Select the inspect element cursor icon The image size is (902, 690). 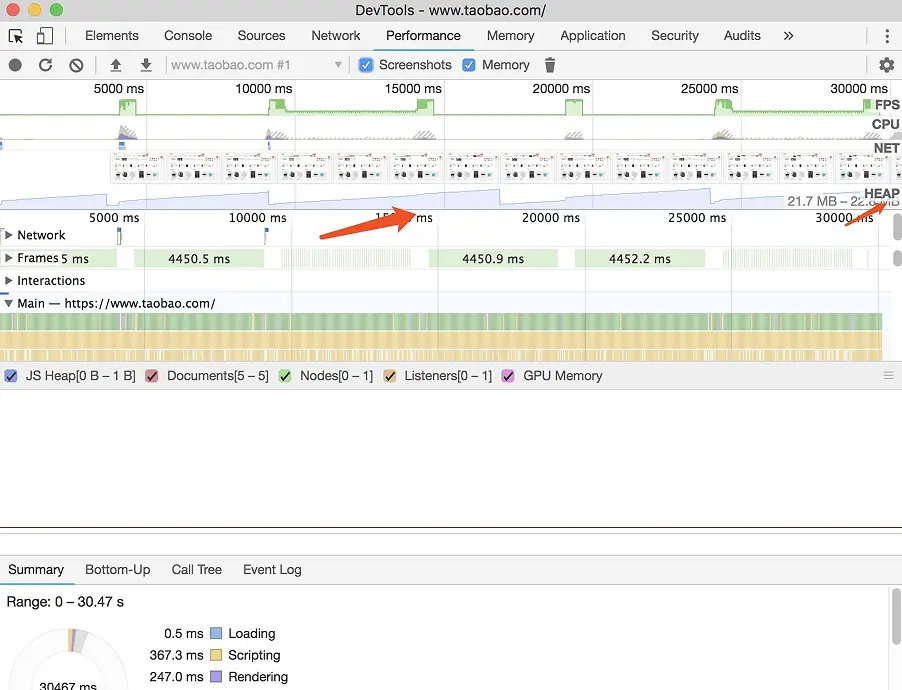(x=16, y=36)
